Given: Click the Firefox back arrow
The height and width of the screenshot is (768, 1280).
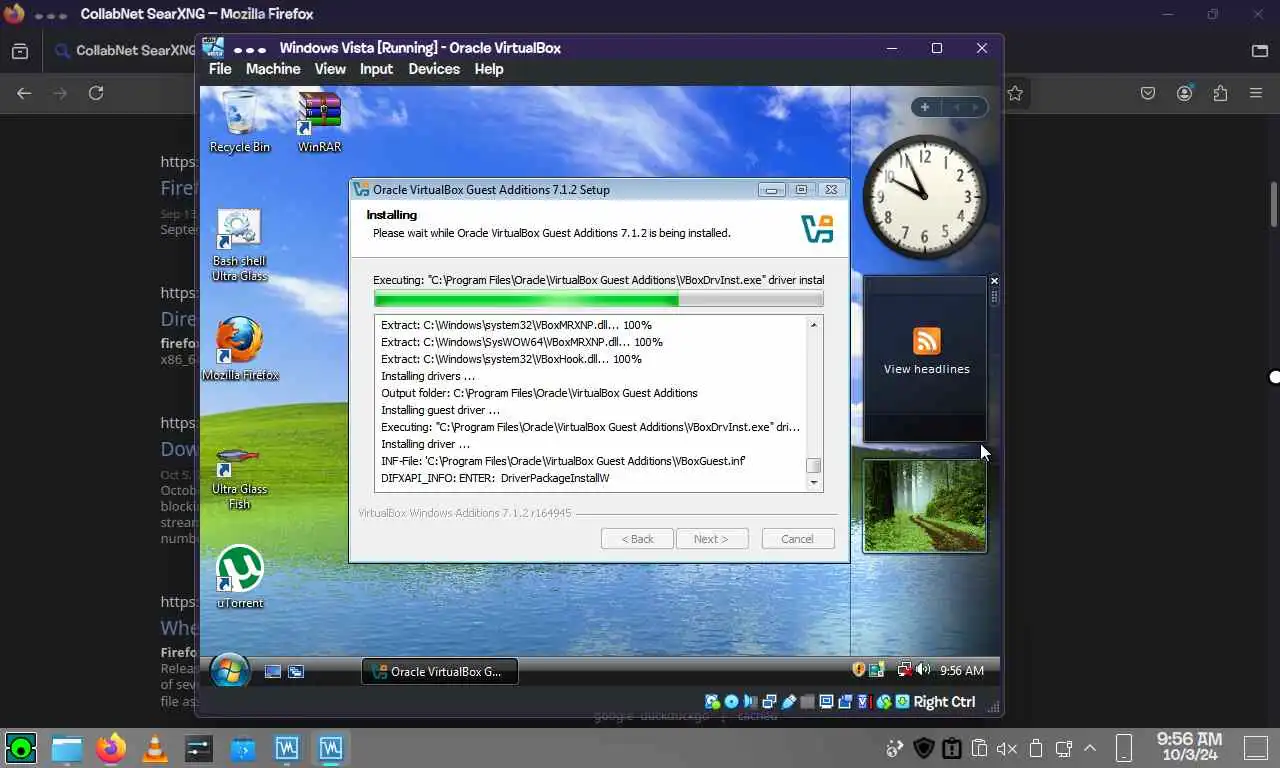Looking at the screenshot, I should point(24,93).
